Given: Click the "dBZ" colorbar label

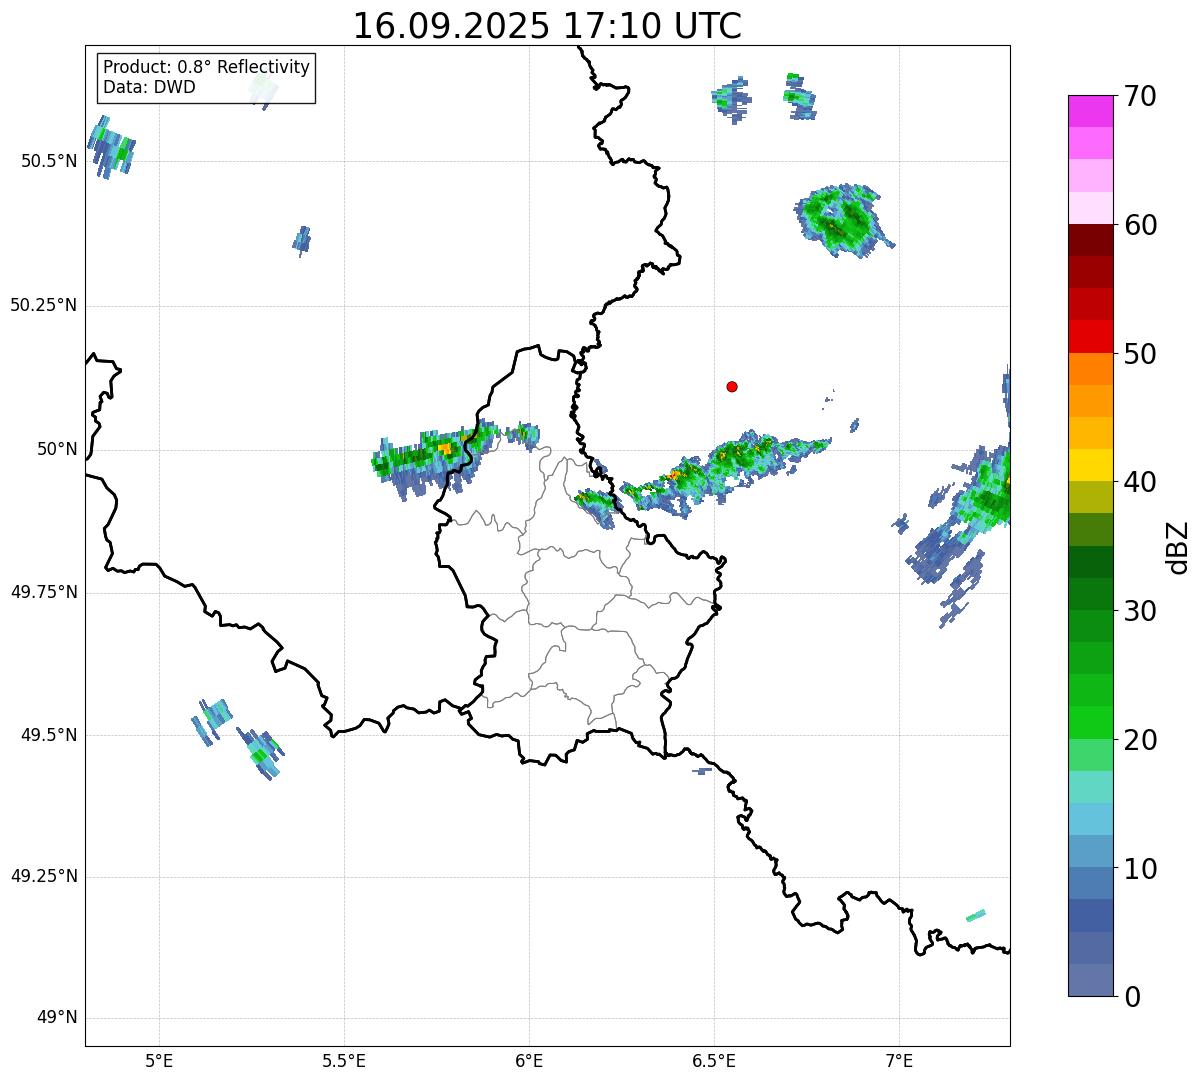Looking at the screenshot, I should [1178, 547].
